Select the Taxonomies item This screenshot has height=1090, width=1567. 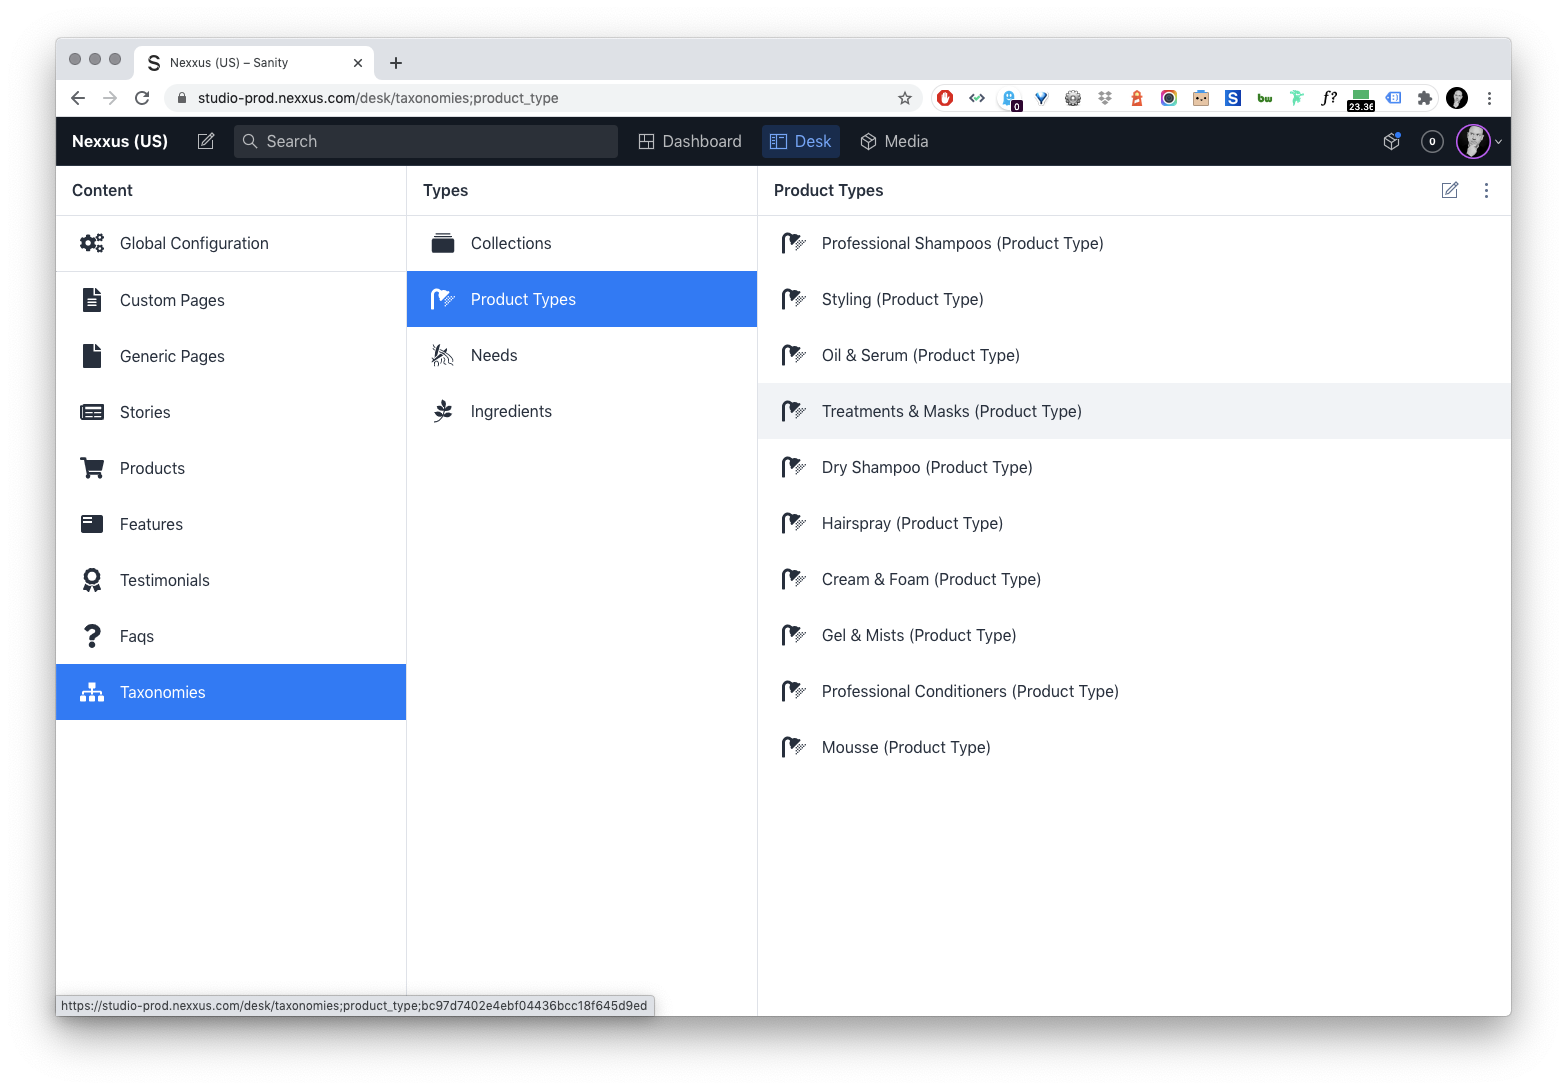point(231,692)
